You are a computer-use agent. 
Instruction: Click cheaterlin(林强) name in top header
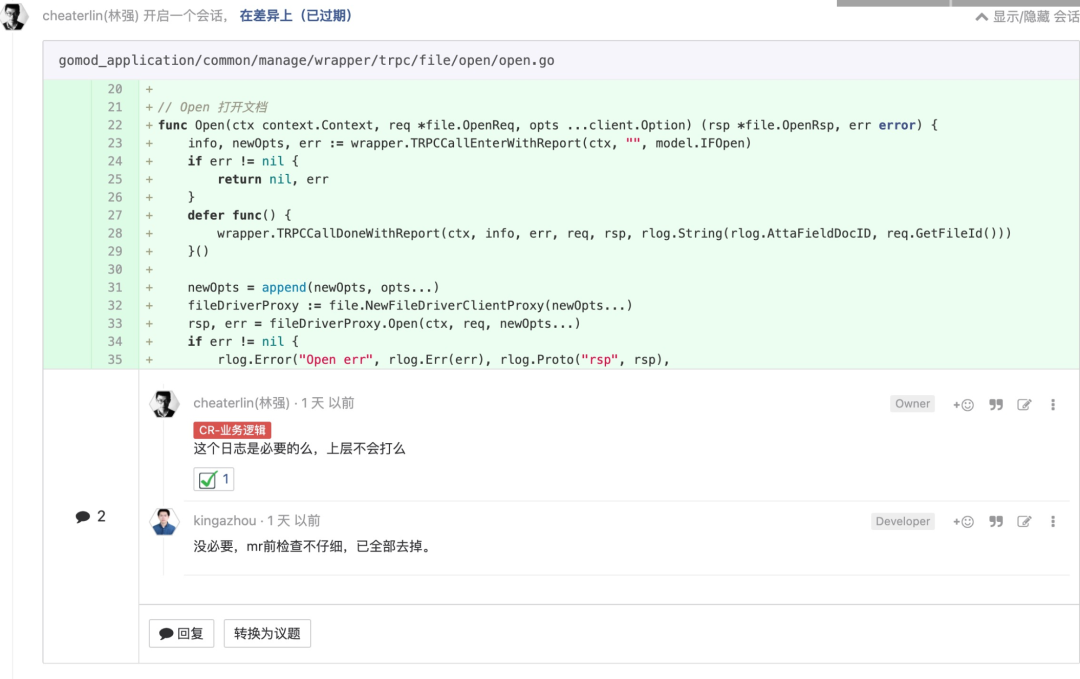point(90,16)
